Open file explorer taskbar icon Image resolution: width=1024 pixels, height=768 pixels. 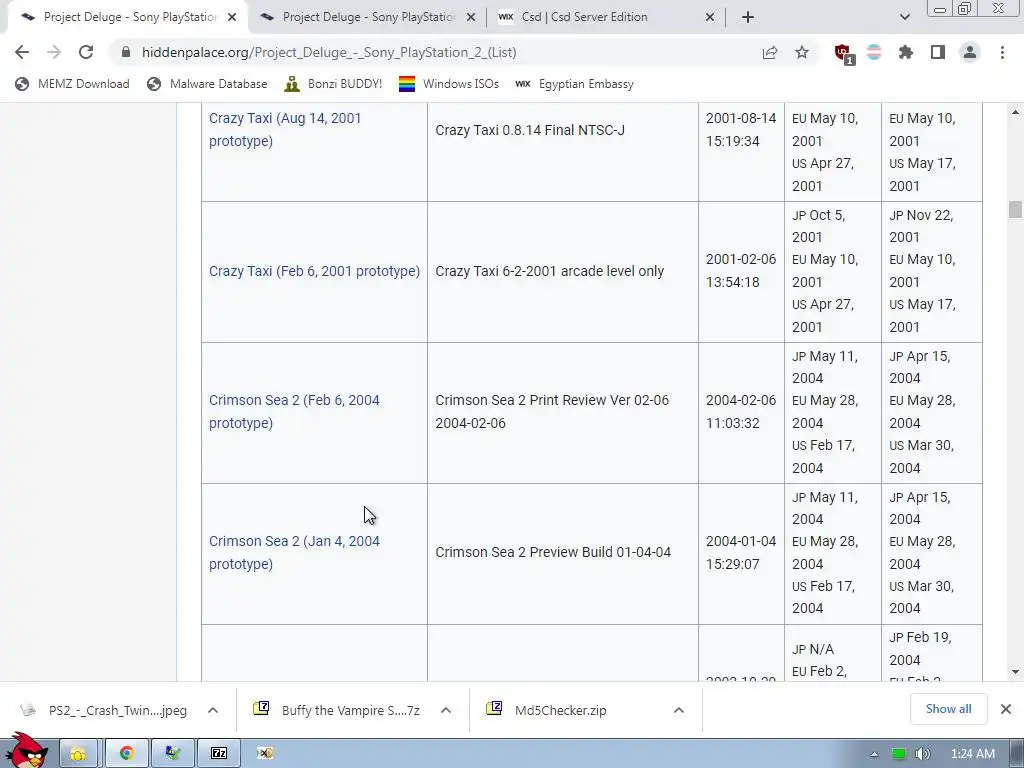[x=78, y=754]
